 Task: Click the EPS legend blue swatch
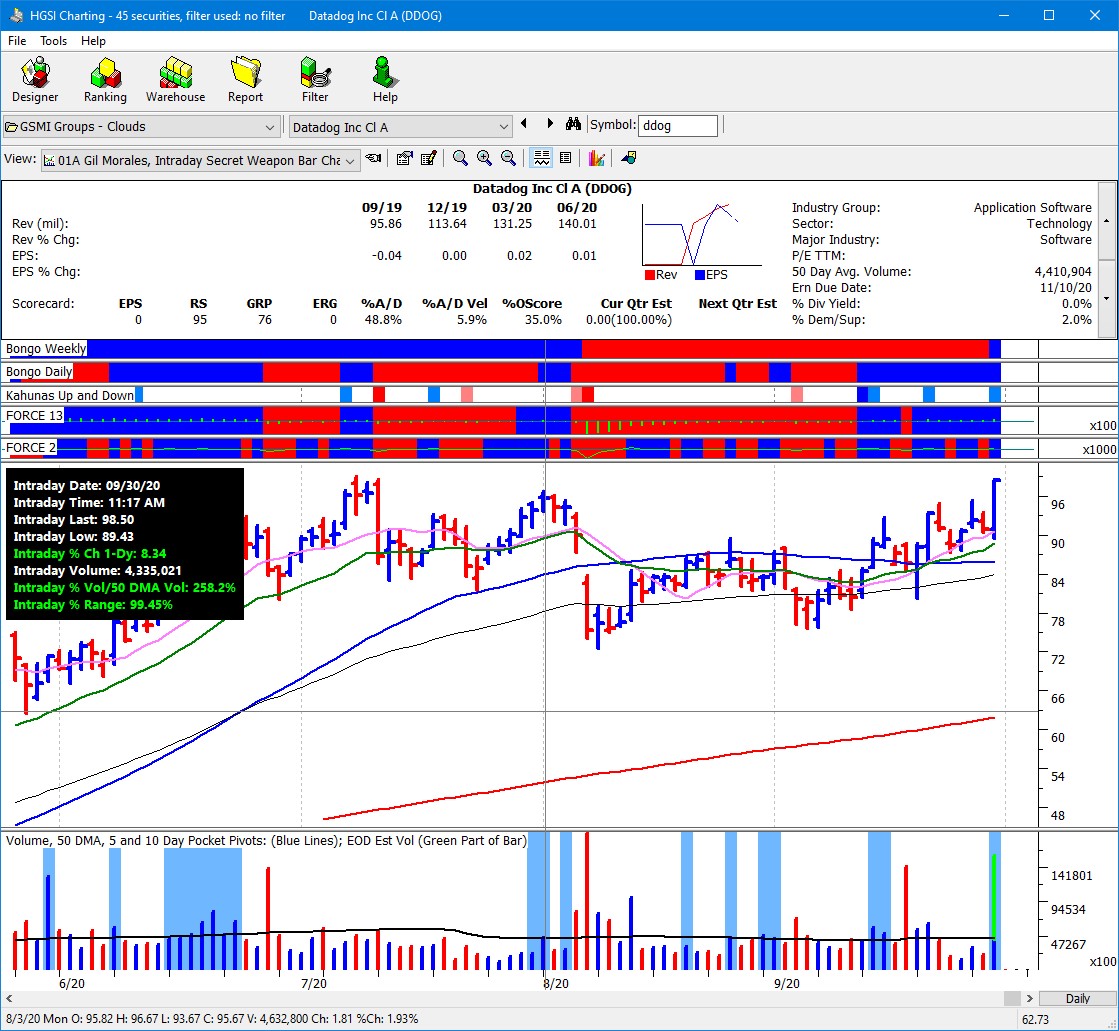coord(700,275)
